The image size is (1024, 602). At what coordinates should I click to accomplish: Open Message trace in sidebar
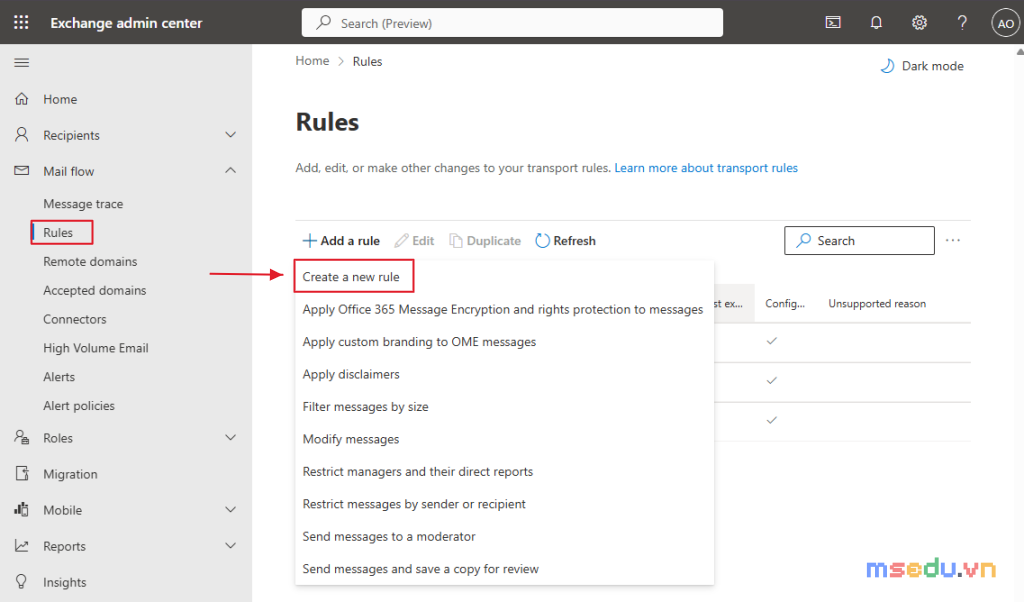click(83, 204)
